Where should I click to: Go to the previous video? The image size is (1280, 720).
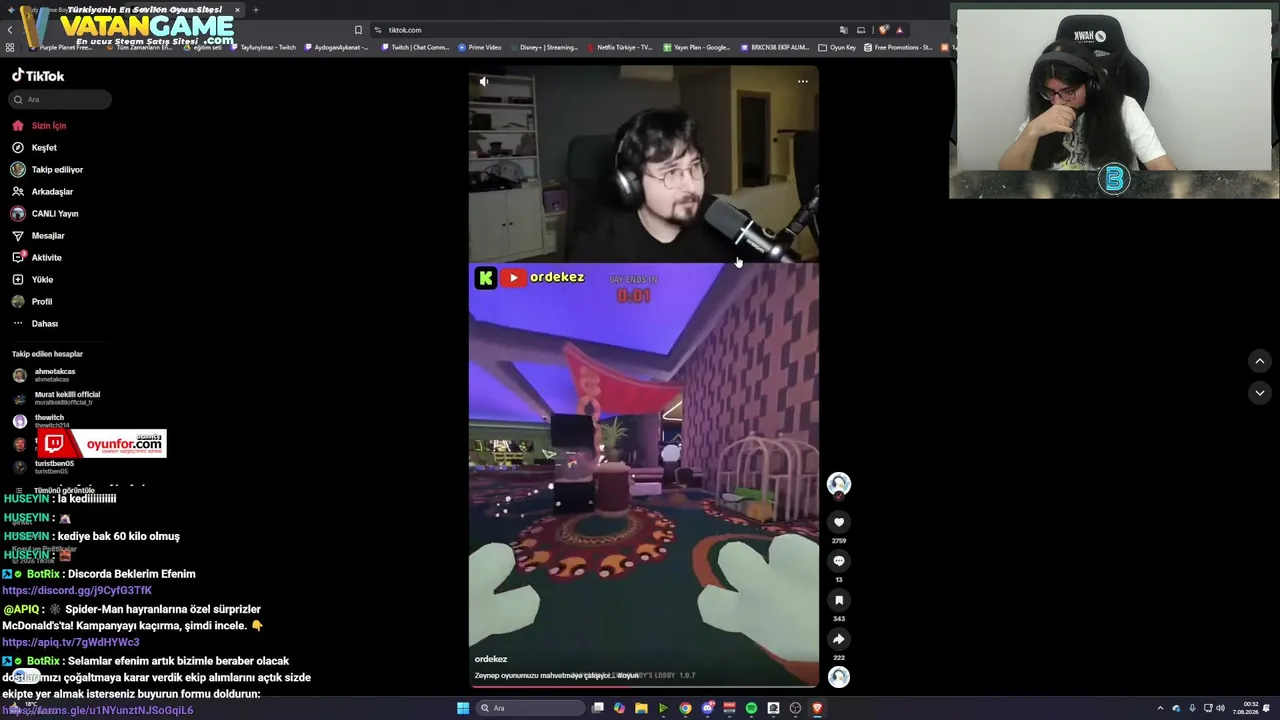1260,361
